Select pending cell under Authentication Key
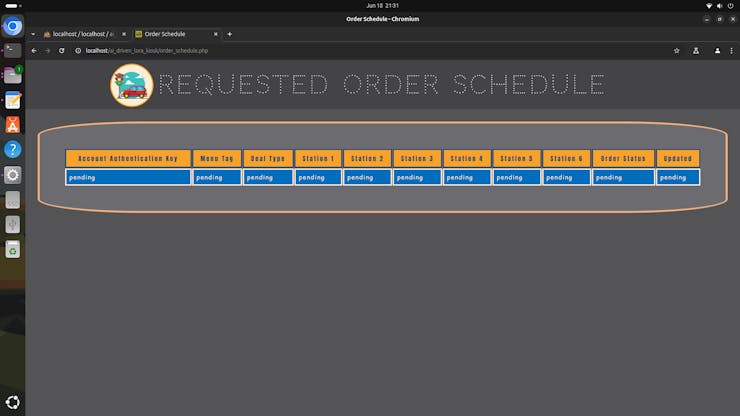Viewport: 740px width, 416px height. [x=128, y=177]
